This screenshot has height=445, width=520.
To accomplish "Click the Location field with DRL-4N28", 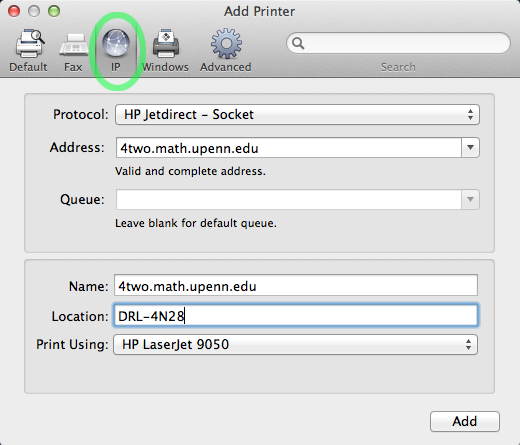I will [296, 315].
